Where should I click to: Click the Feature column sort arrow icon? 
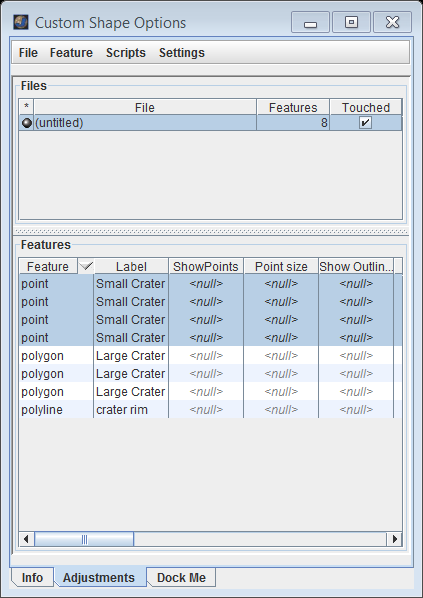coord(86,266)
